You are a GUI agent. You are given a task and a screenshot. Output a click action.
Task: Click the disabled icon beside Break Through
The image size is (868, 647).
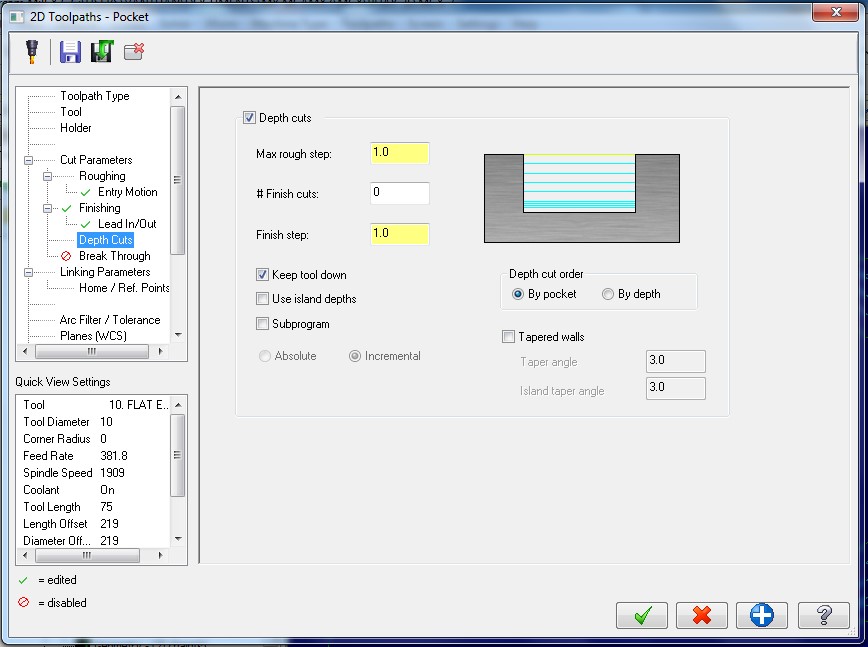point(66,256)
